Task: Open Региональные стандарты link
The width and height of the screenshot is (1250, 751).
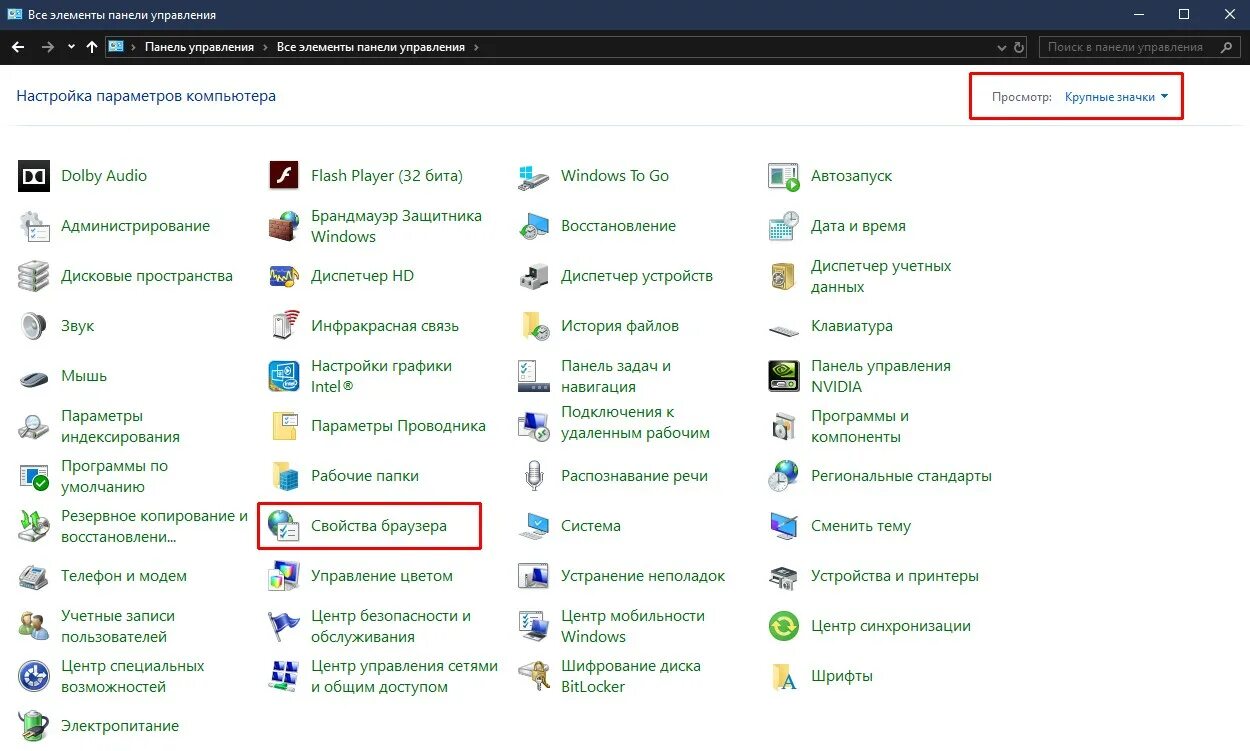Action: click(901, 476)
